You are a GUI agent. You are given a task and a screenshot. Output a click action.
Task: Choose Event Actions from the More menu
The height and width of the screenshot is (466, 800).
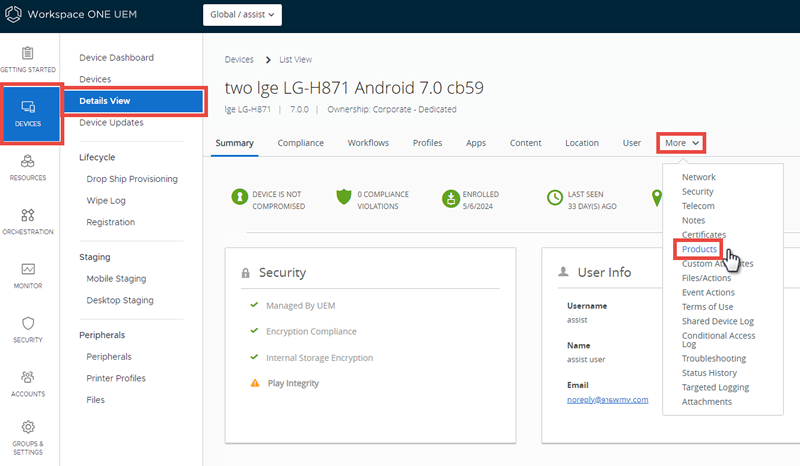point(708,292)
